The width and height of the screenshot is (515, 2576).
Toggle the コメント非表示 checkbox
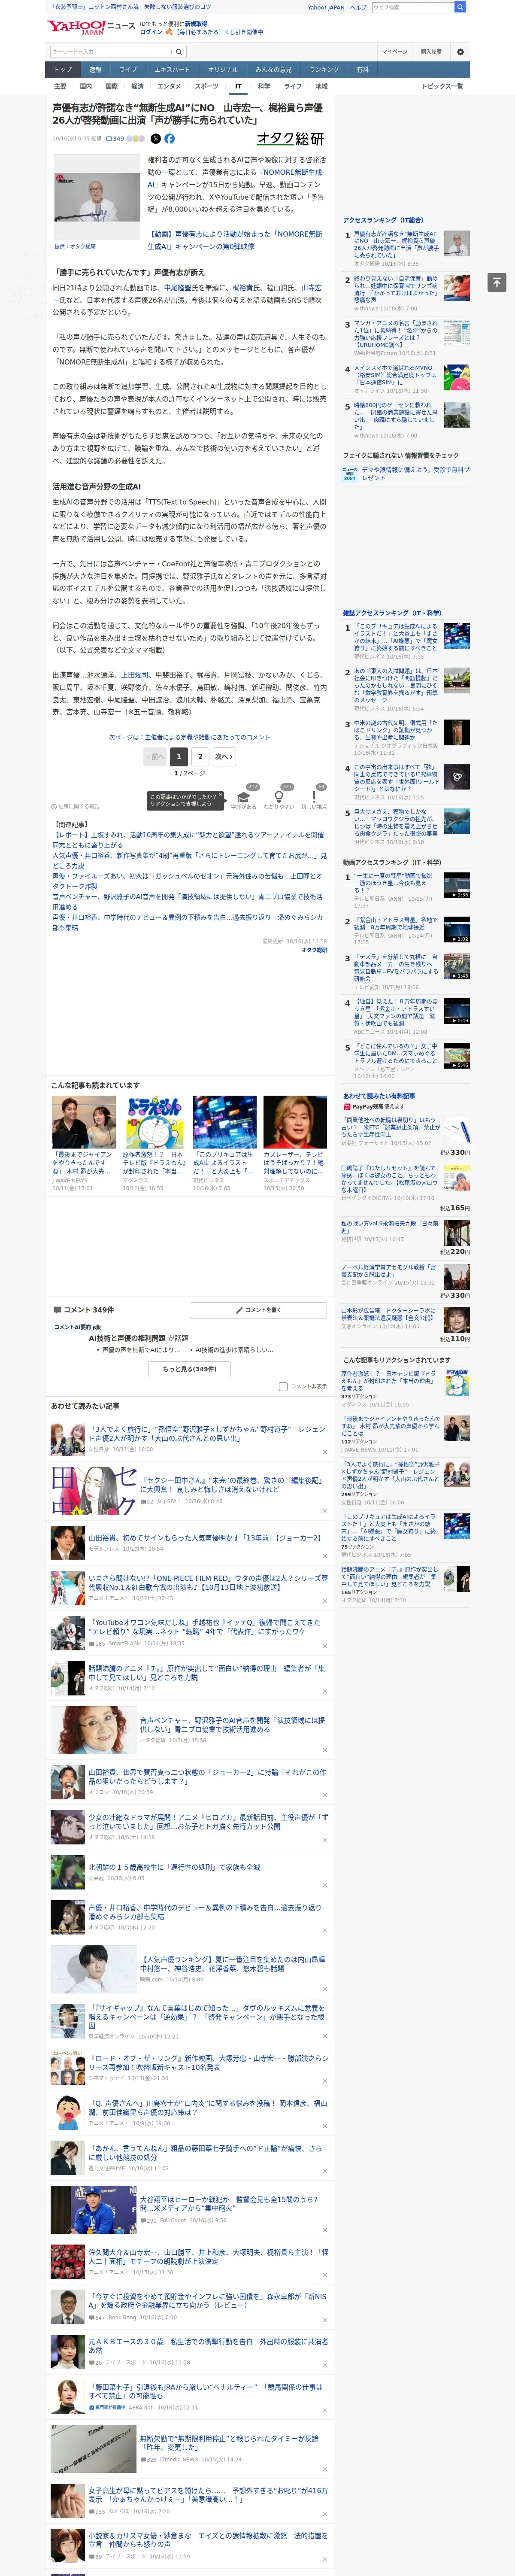283,1387
